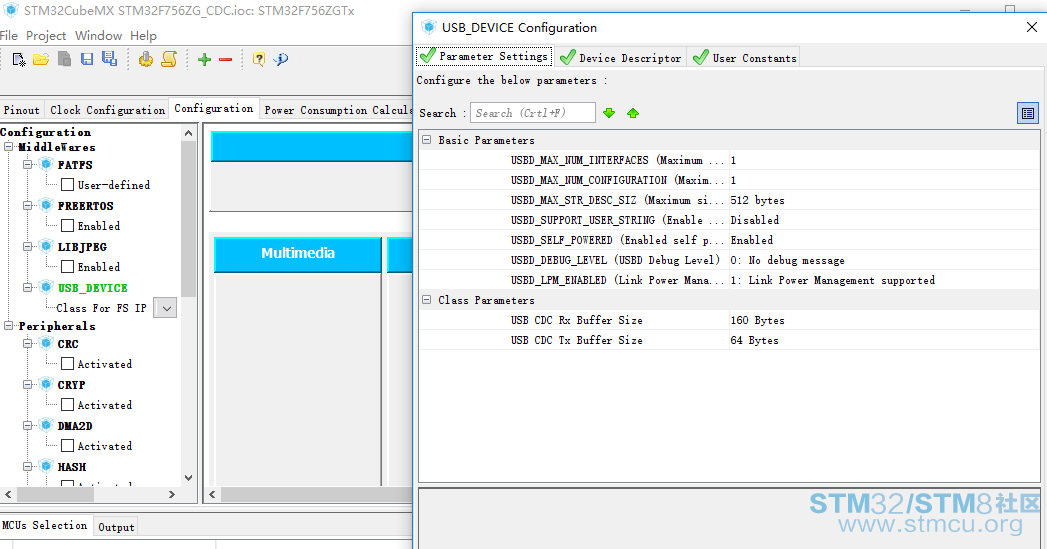Click the cube icon beside FREERTOS
Screen dimensions: 1047x549
pyautogui.click(x=46, y=205)
